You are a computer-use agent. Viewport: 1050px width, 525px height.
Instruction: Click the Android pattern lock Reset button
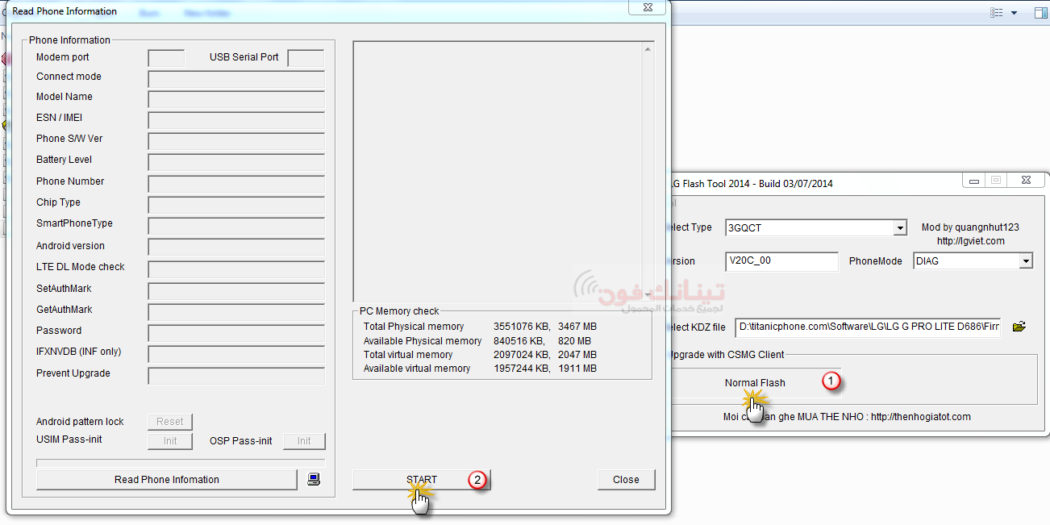coord(169,422)
